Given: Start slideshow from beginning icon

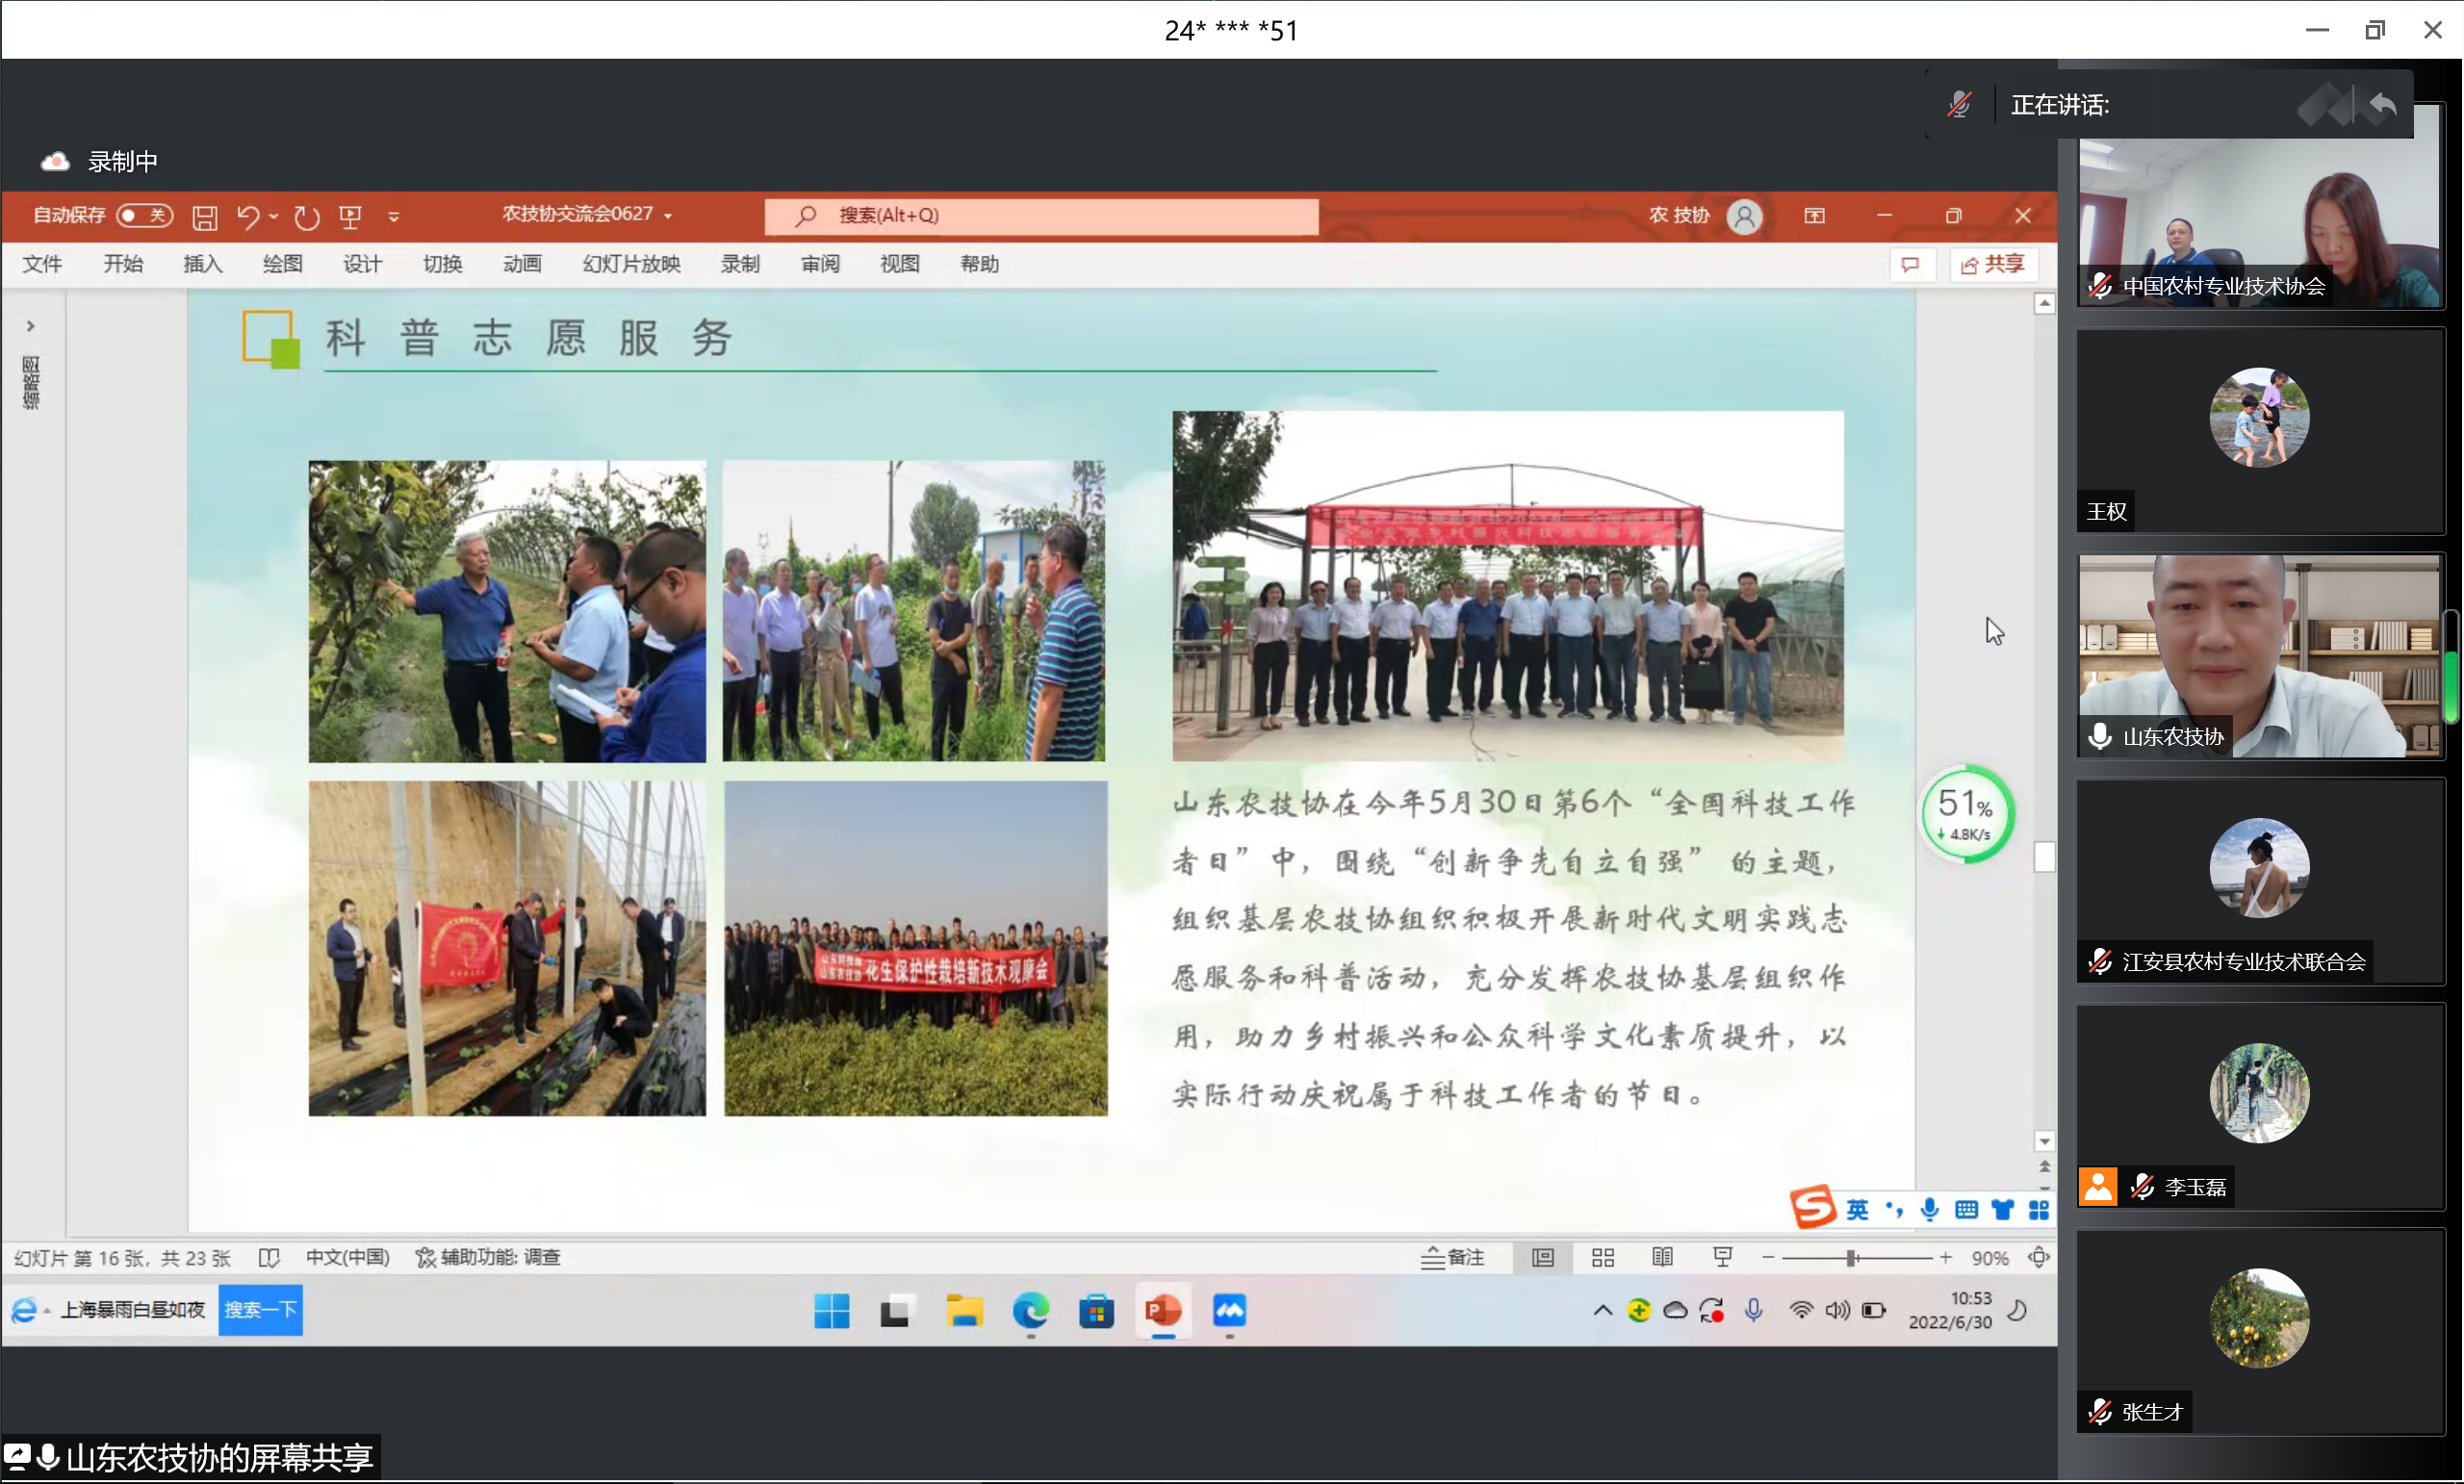Looking at the screenshot, I should (x=350, y=216).
